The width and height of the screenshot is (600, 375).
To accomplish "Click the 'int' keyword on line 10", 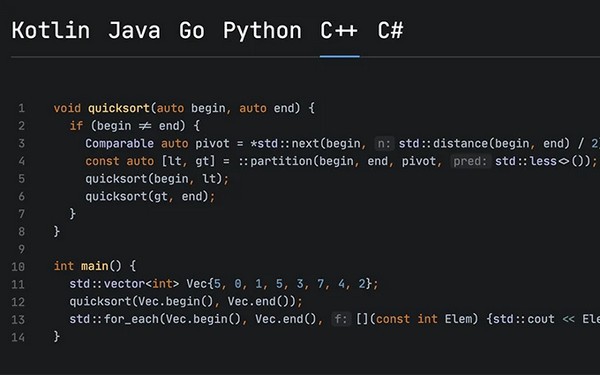I will [64, 266].
